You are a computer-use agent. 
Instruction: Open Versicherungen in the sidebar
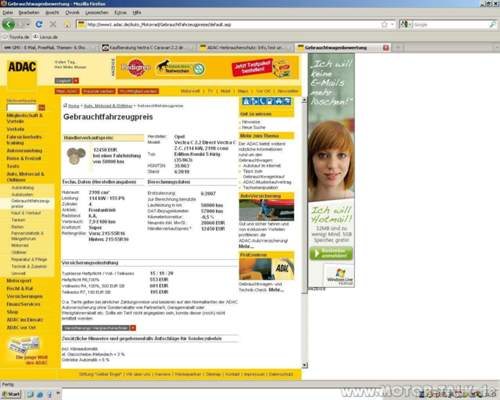click(25, 296)
